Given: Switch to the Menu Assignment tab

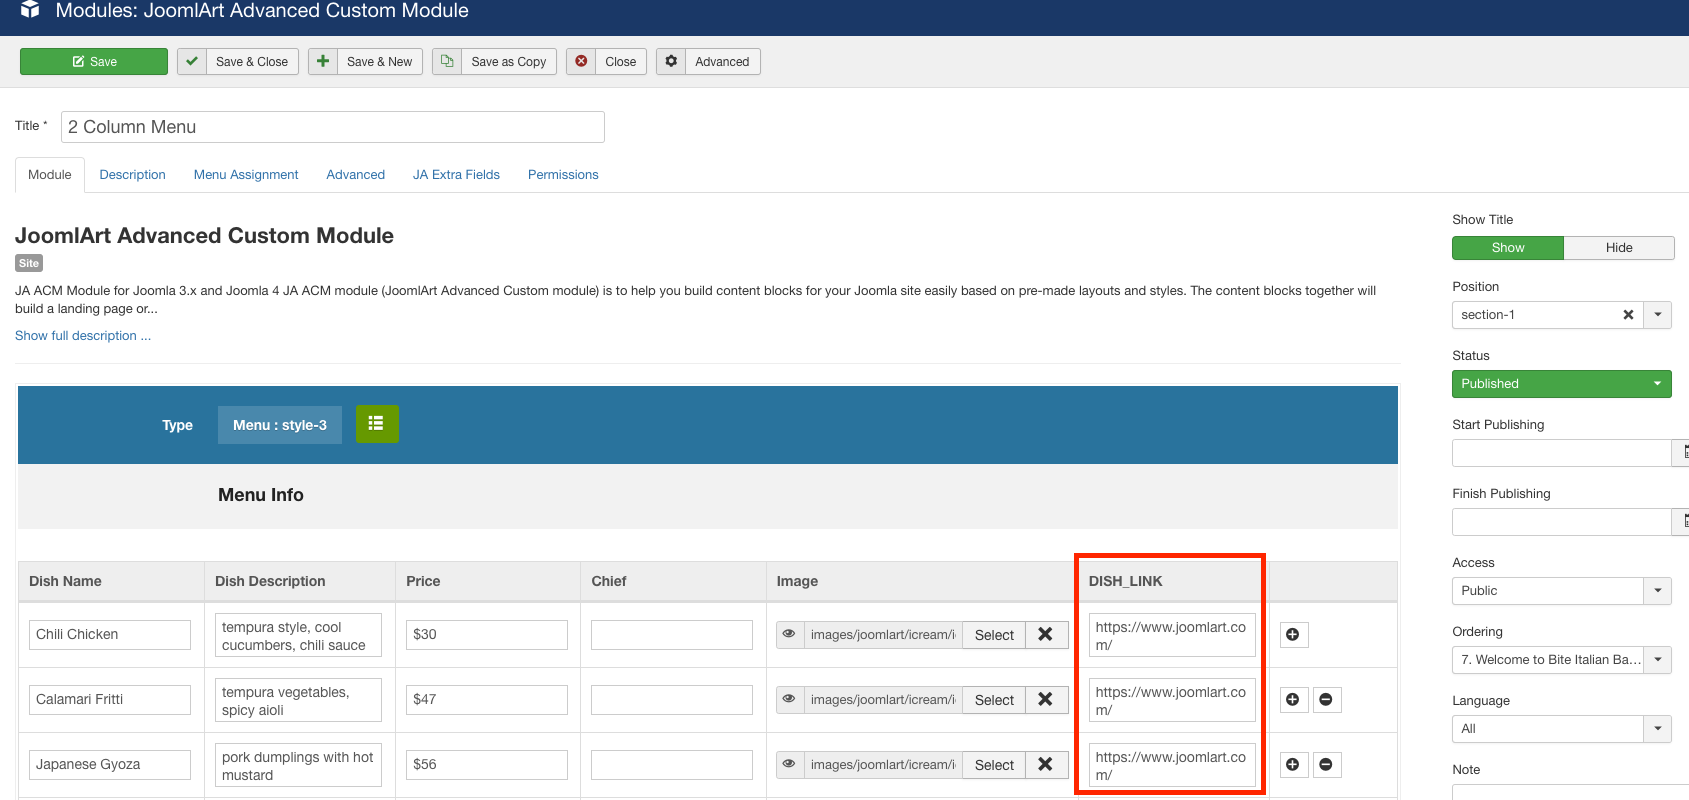Looking at the screenshot, I should point(246,175).
